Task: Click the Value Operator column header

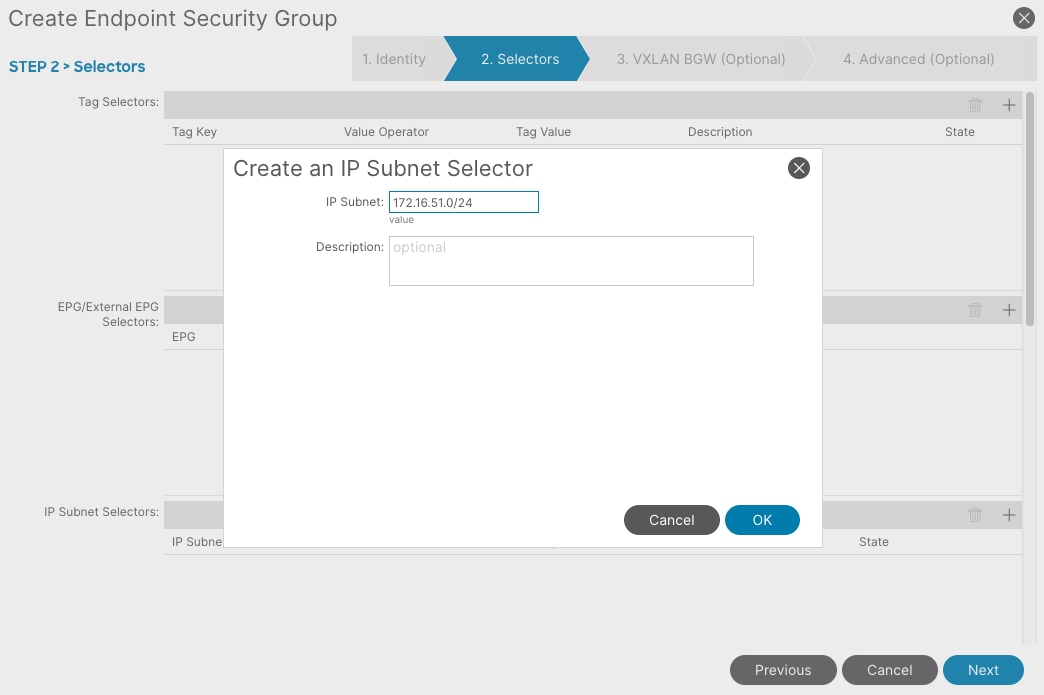Action: click(386, 132)
